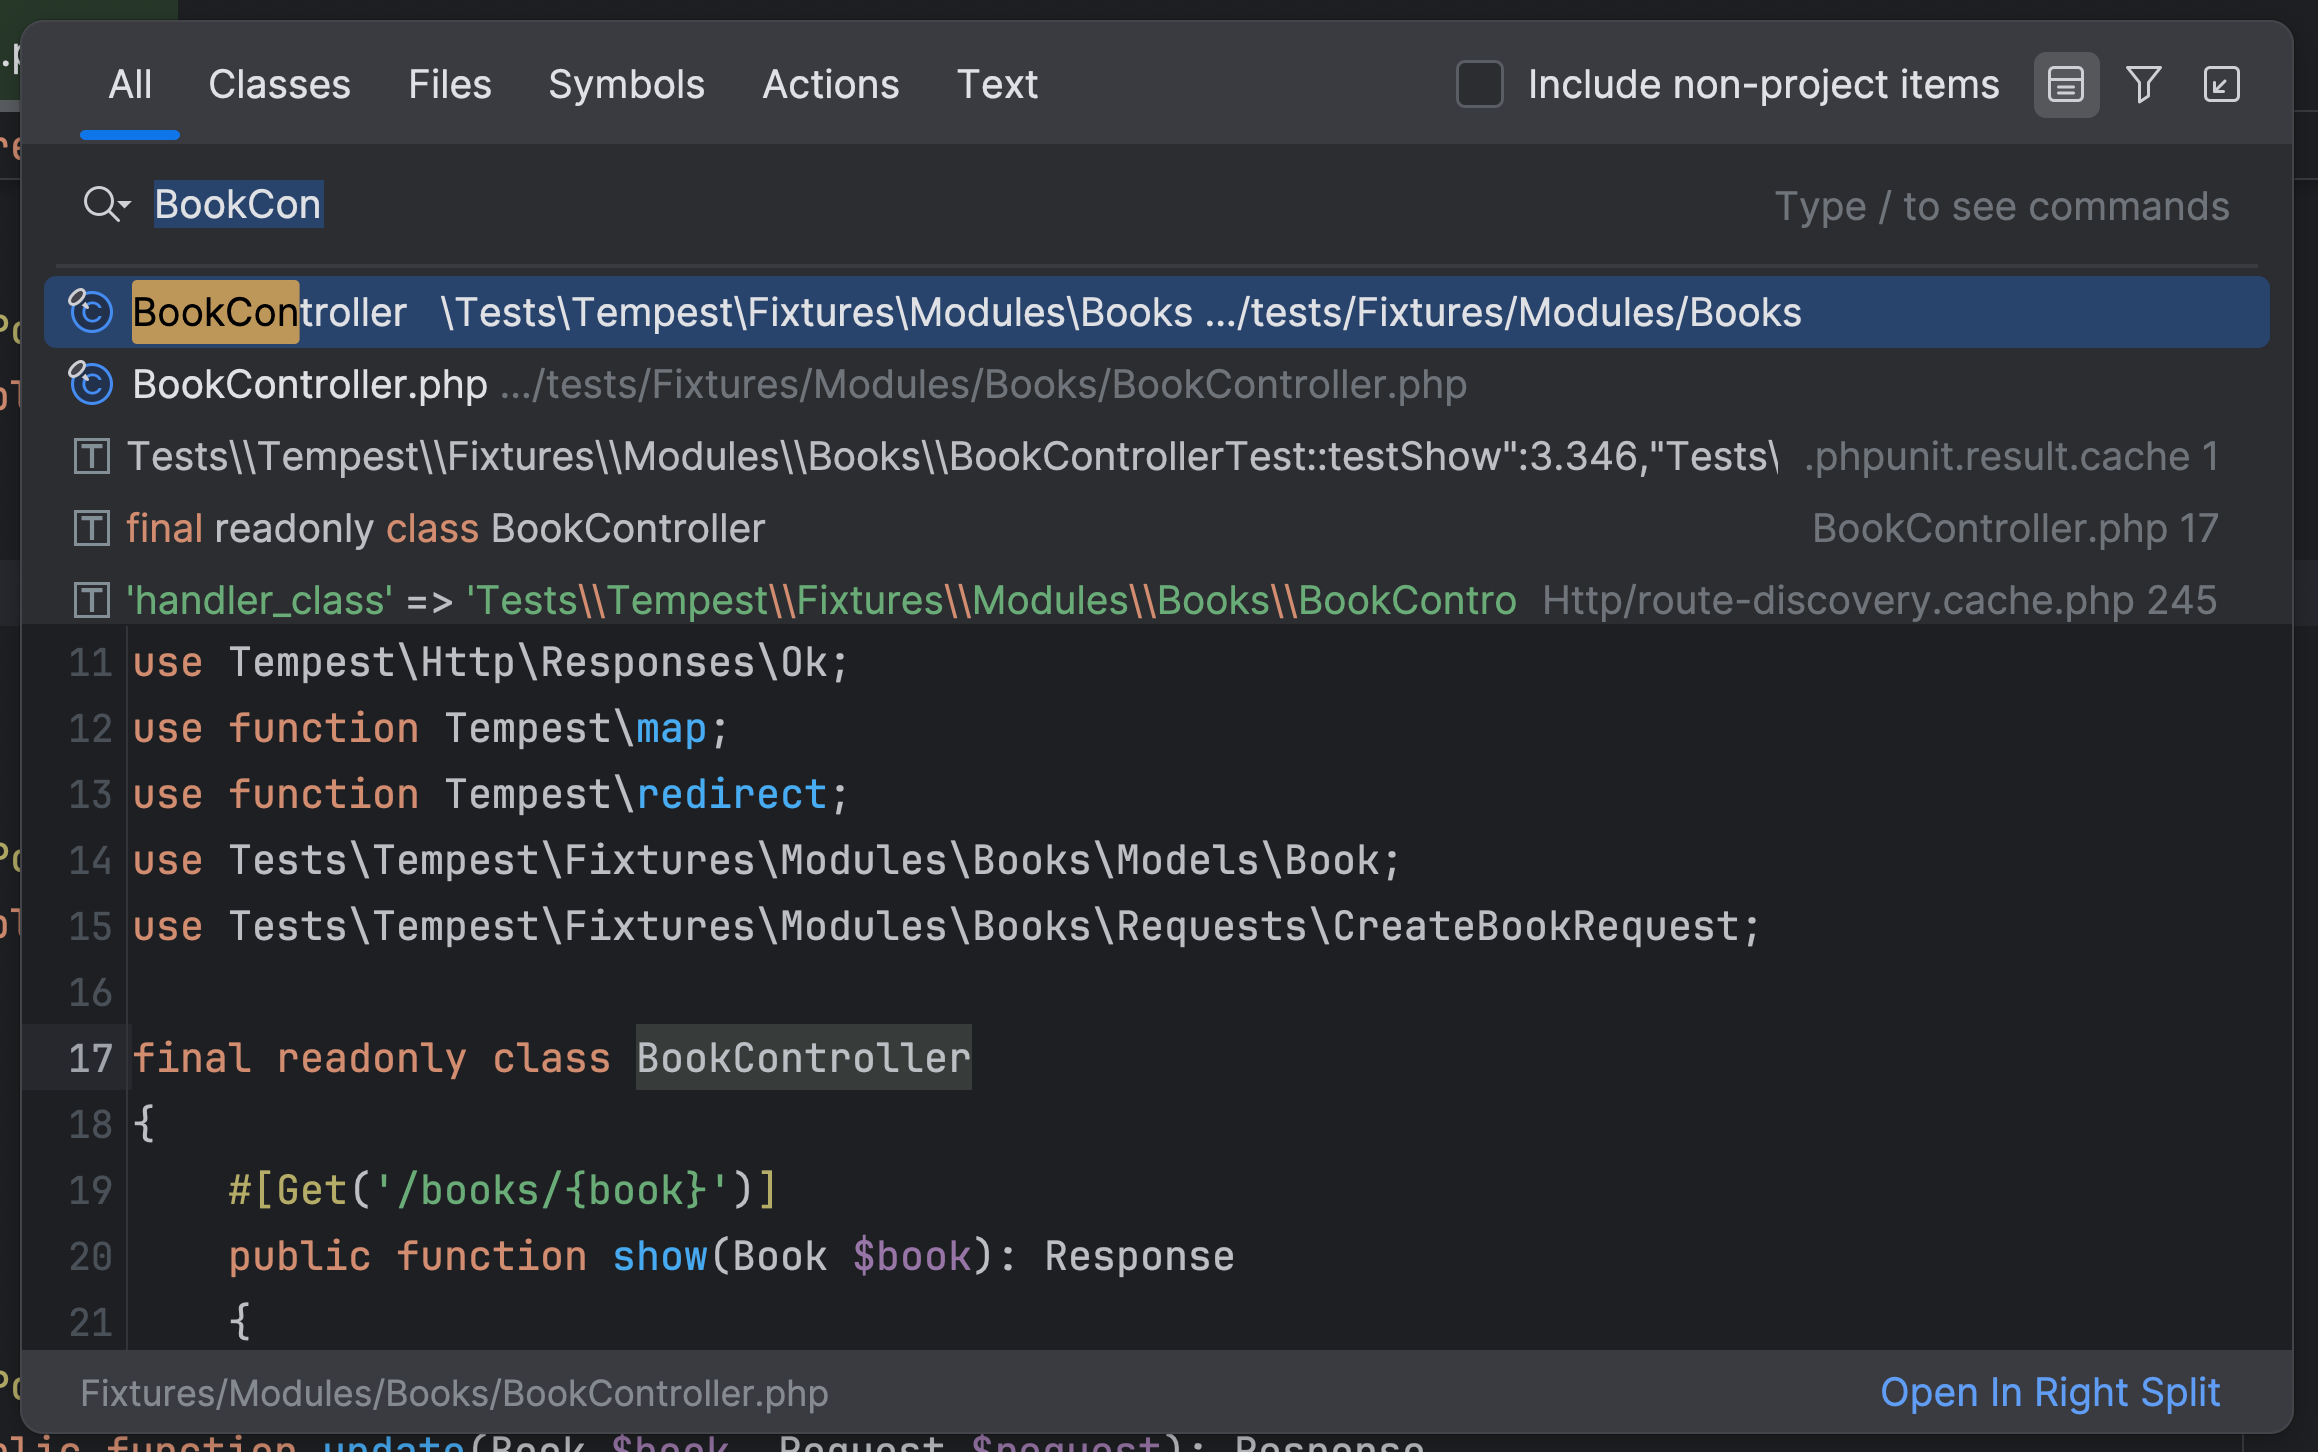Click the search magnifier history icon
The height and width of the screenshot is (1452, 2318).
(106, 205)
